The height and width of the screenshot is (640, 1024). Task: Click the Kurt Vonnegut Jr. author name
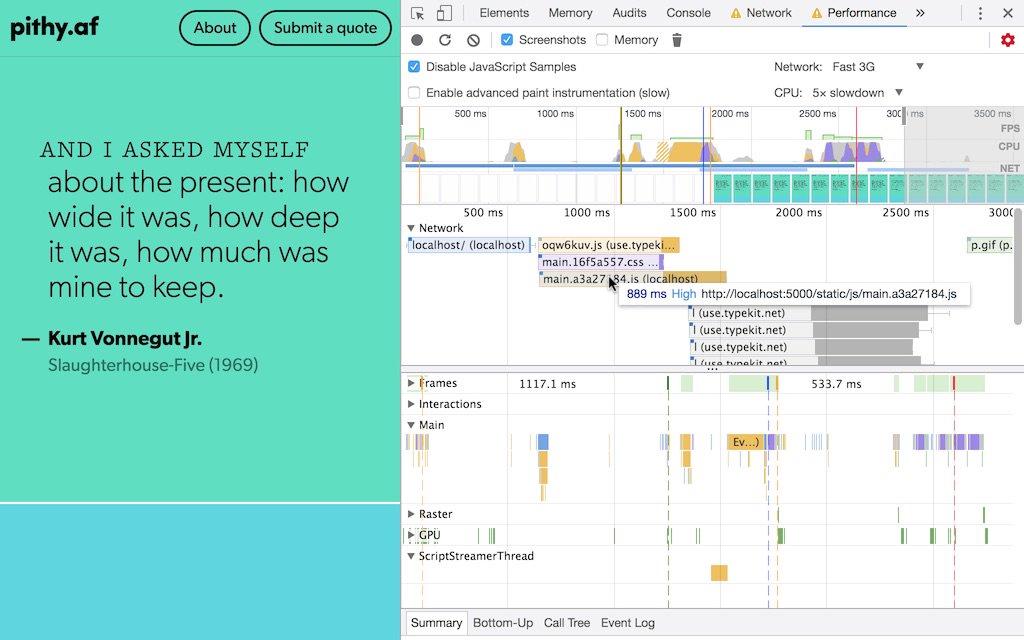pyautogui.click(x=125, y=338)
